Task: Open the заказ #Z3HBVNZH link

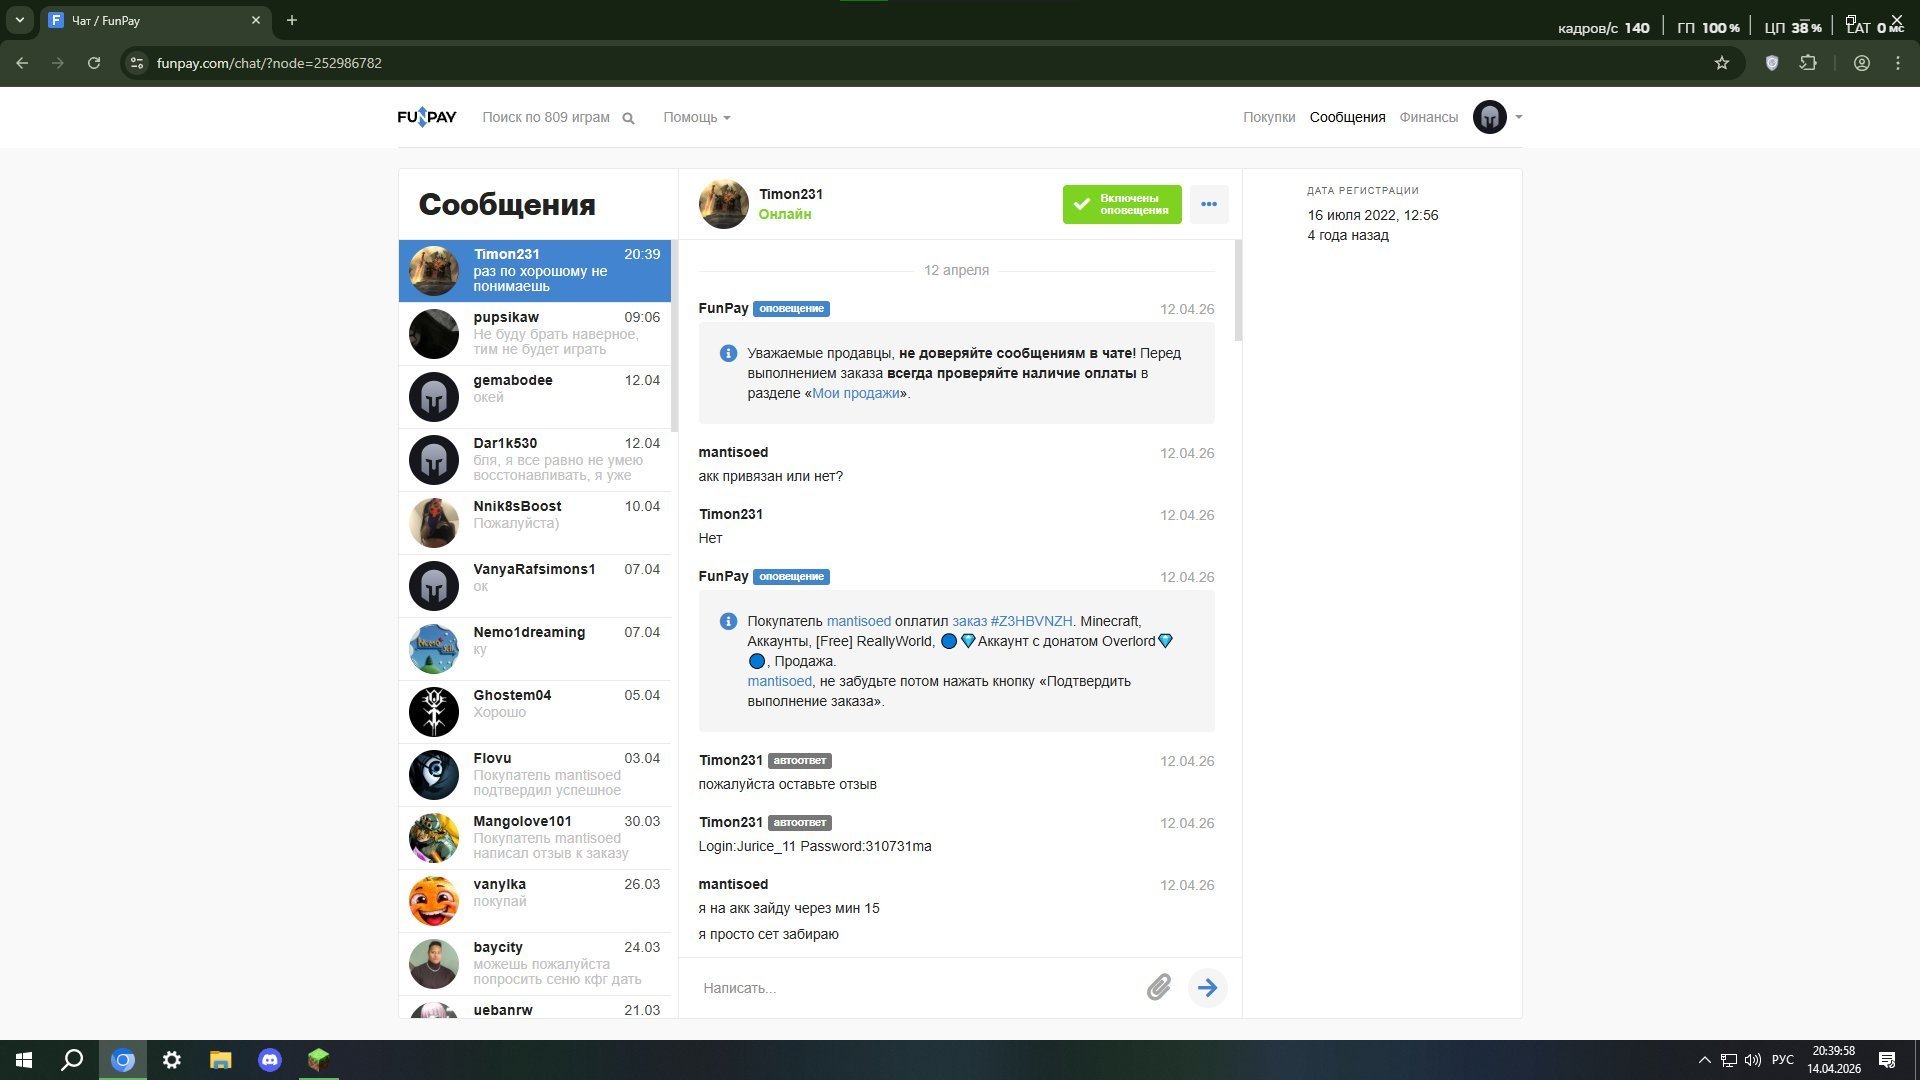Action: tap(1011, 621)
